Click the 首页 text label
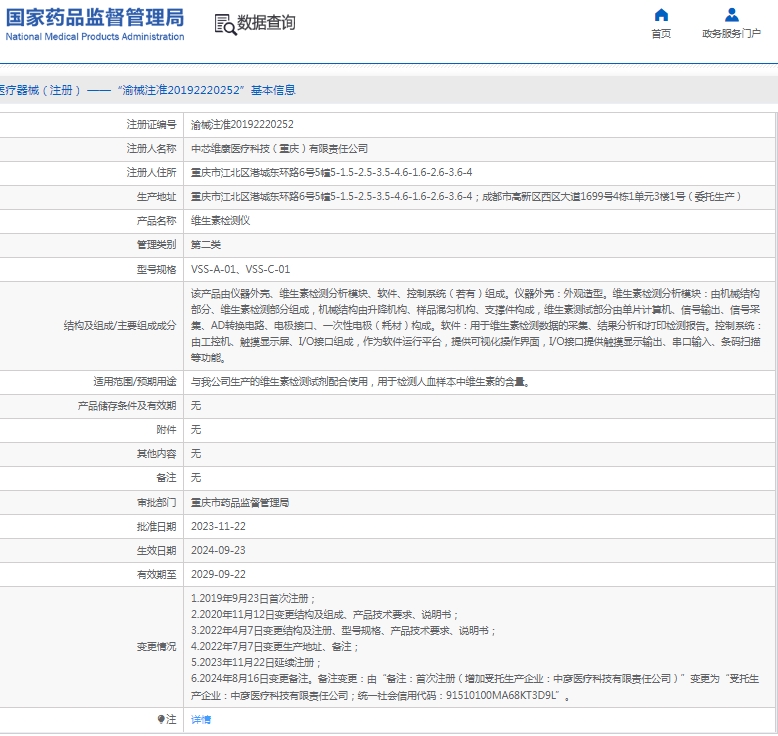Screen dimensions: 778x736 pos(661,33)
